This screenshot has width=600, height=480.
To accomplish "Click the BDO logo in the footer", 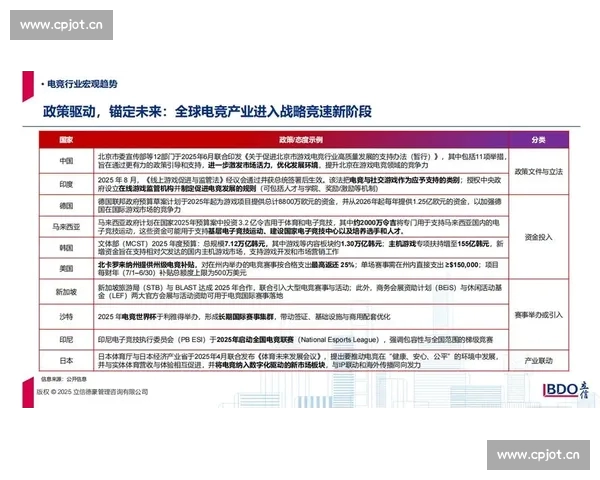I will pos(566,390).
